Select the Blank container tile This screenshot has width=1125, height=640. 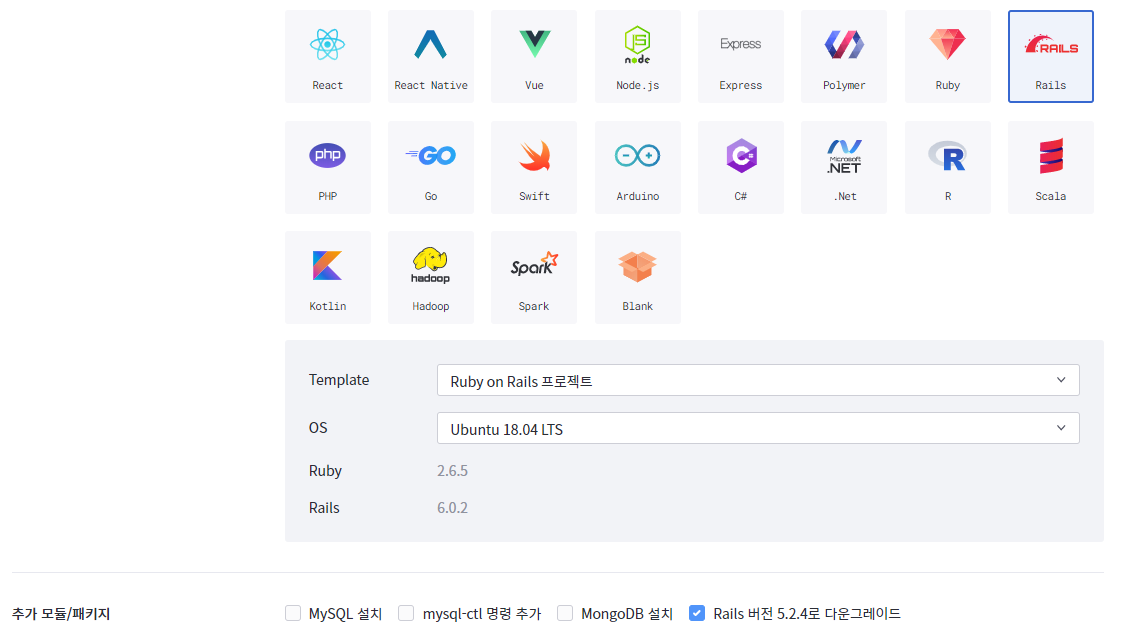tap(637, 278)
